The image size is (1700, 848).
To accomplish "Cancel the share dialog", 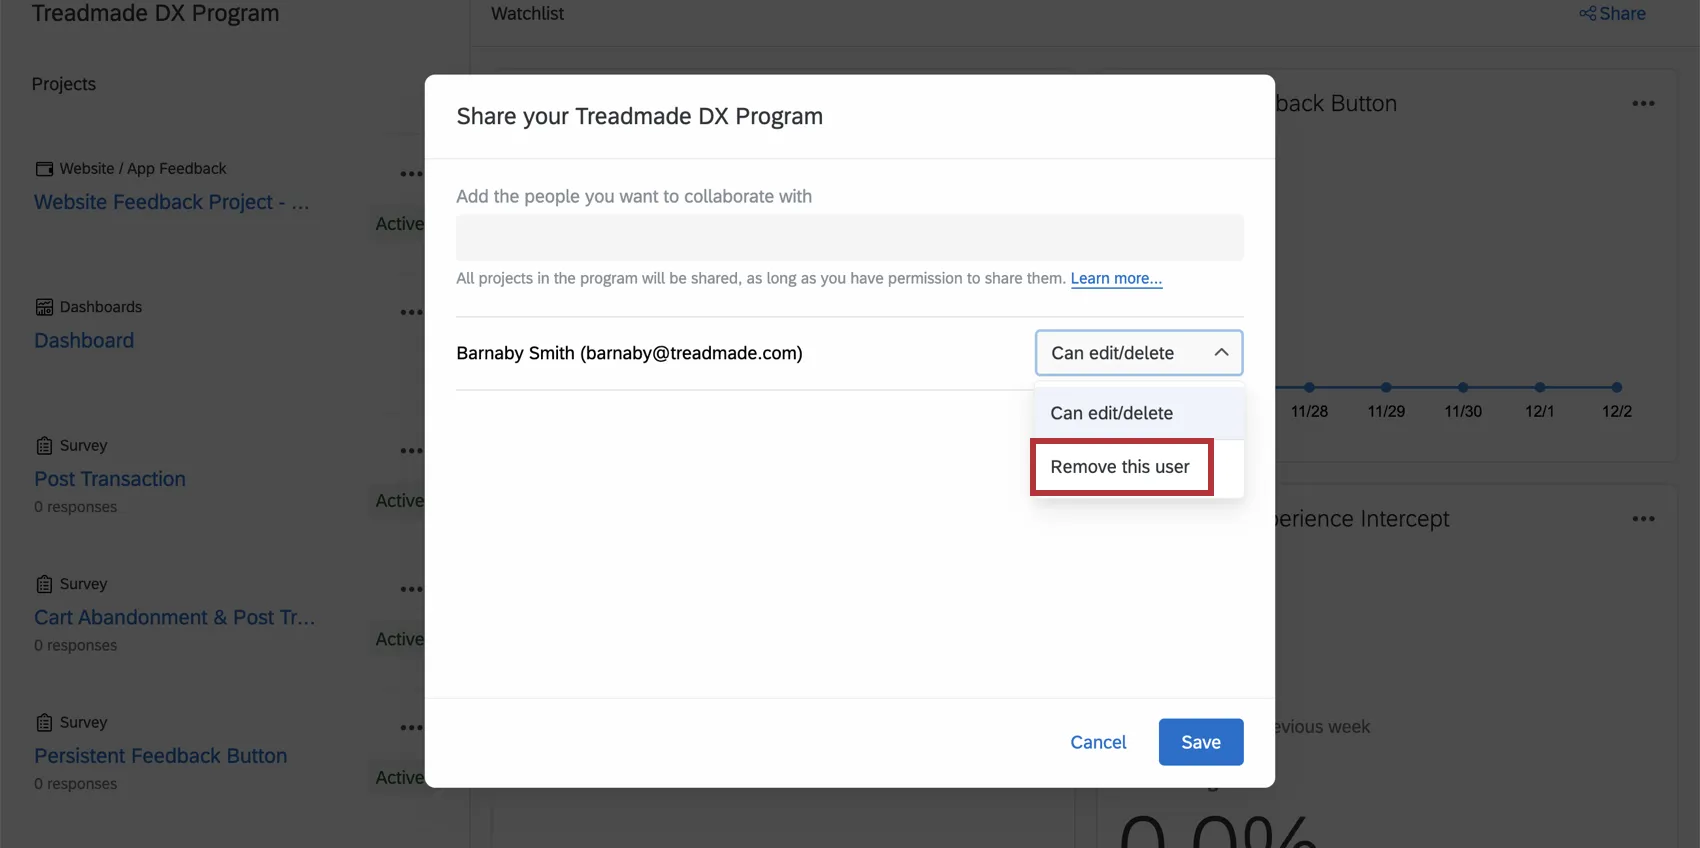I will pos(1098,742).
